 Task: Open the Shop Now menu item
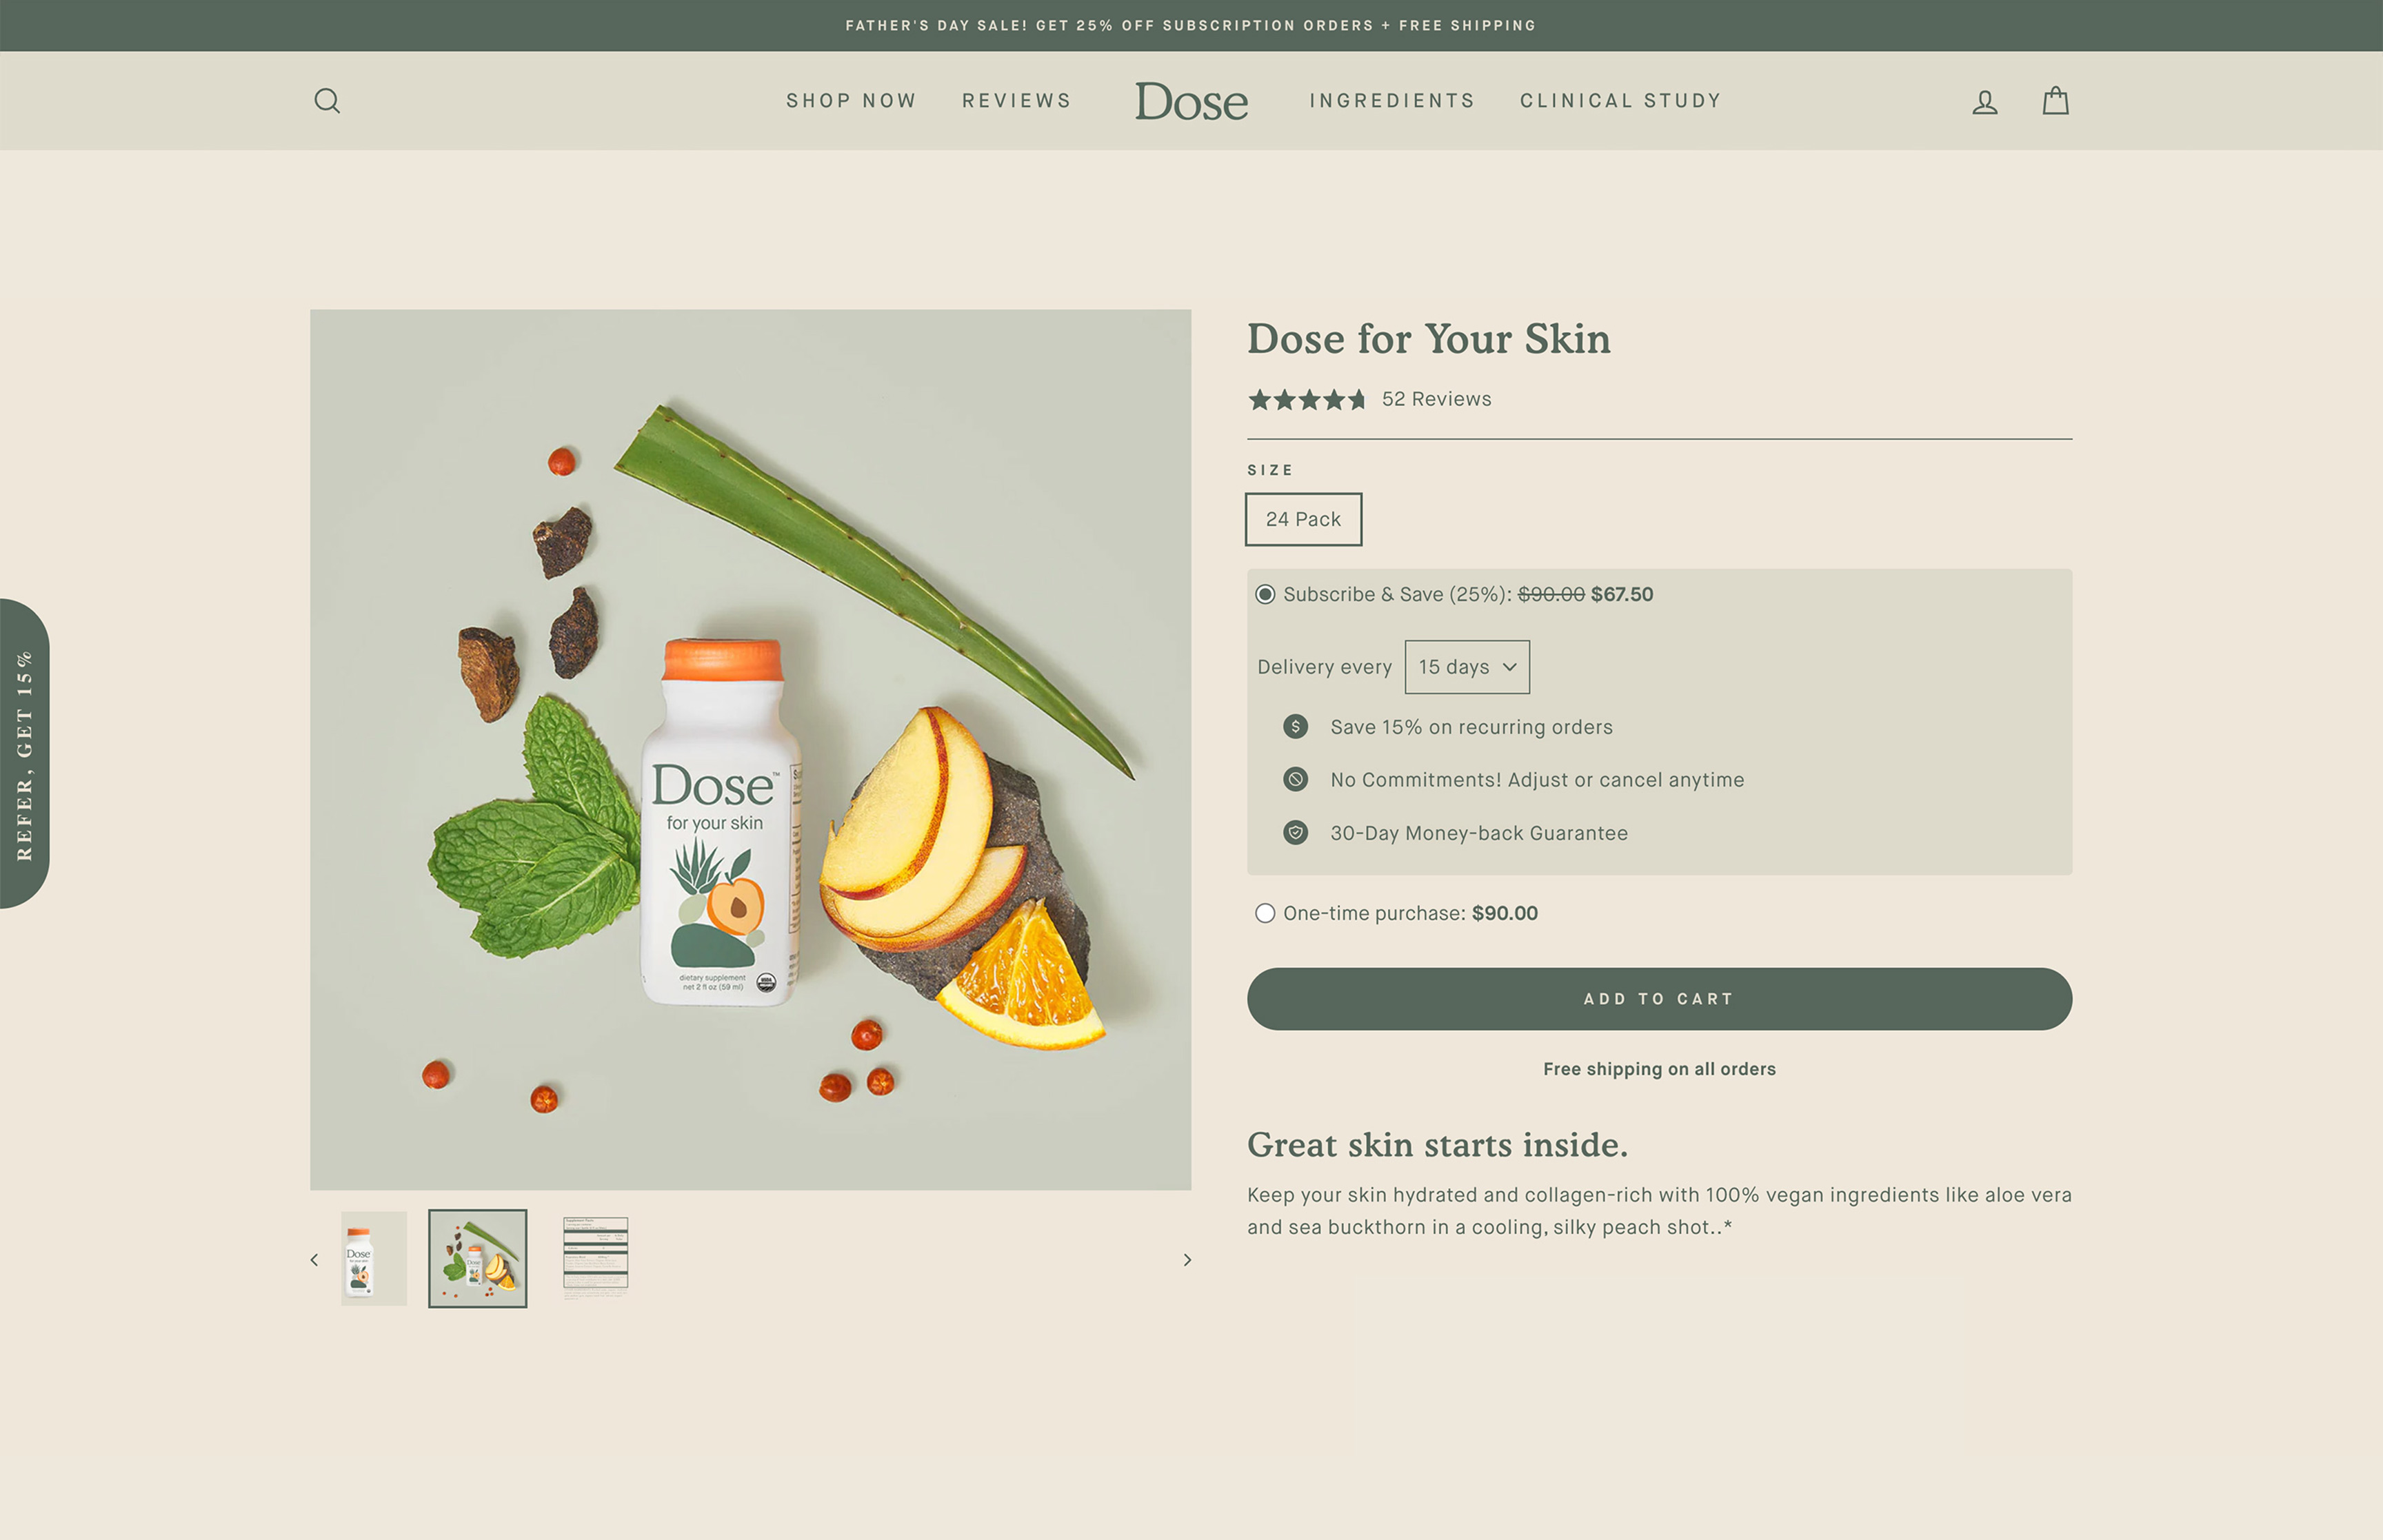coord(851,101)
